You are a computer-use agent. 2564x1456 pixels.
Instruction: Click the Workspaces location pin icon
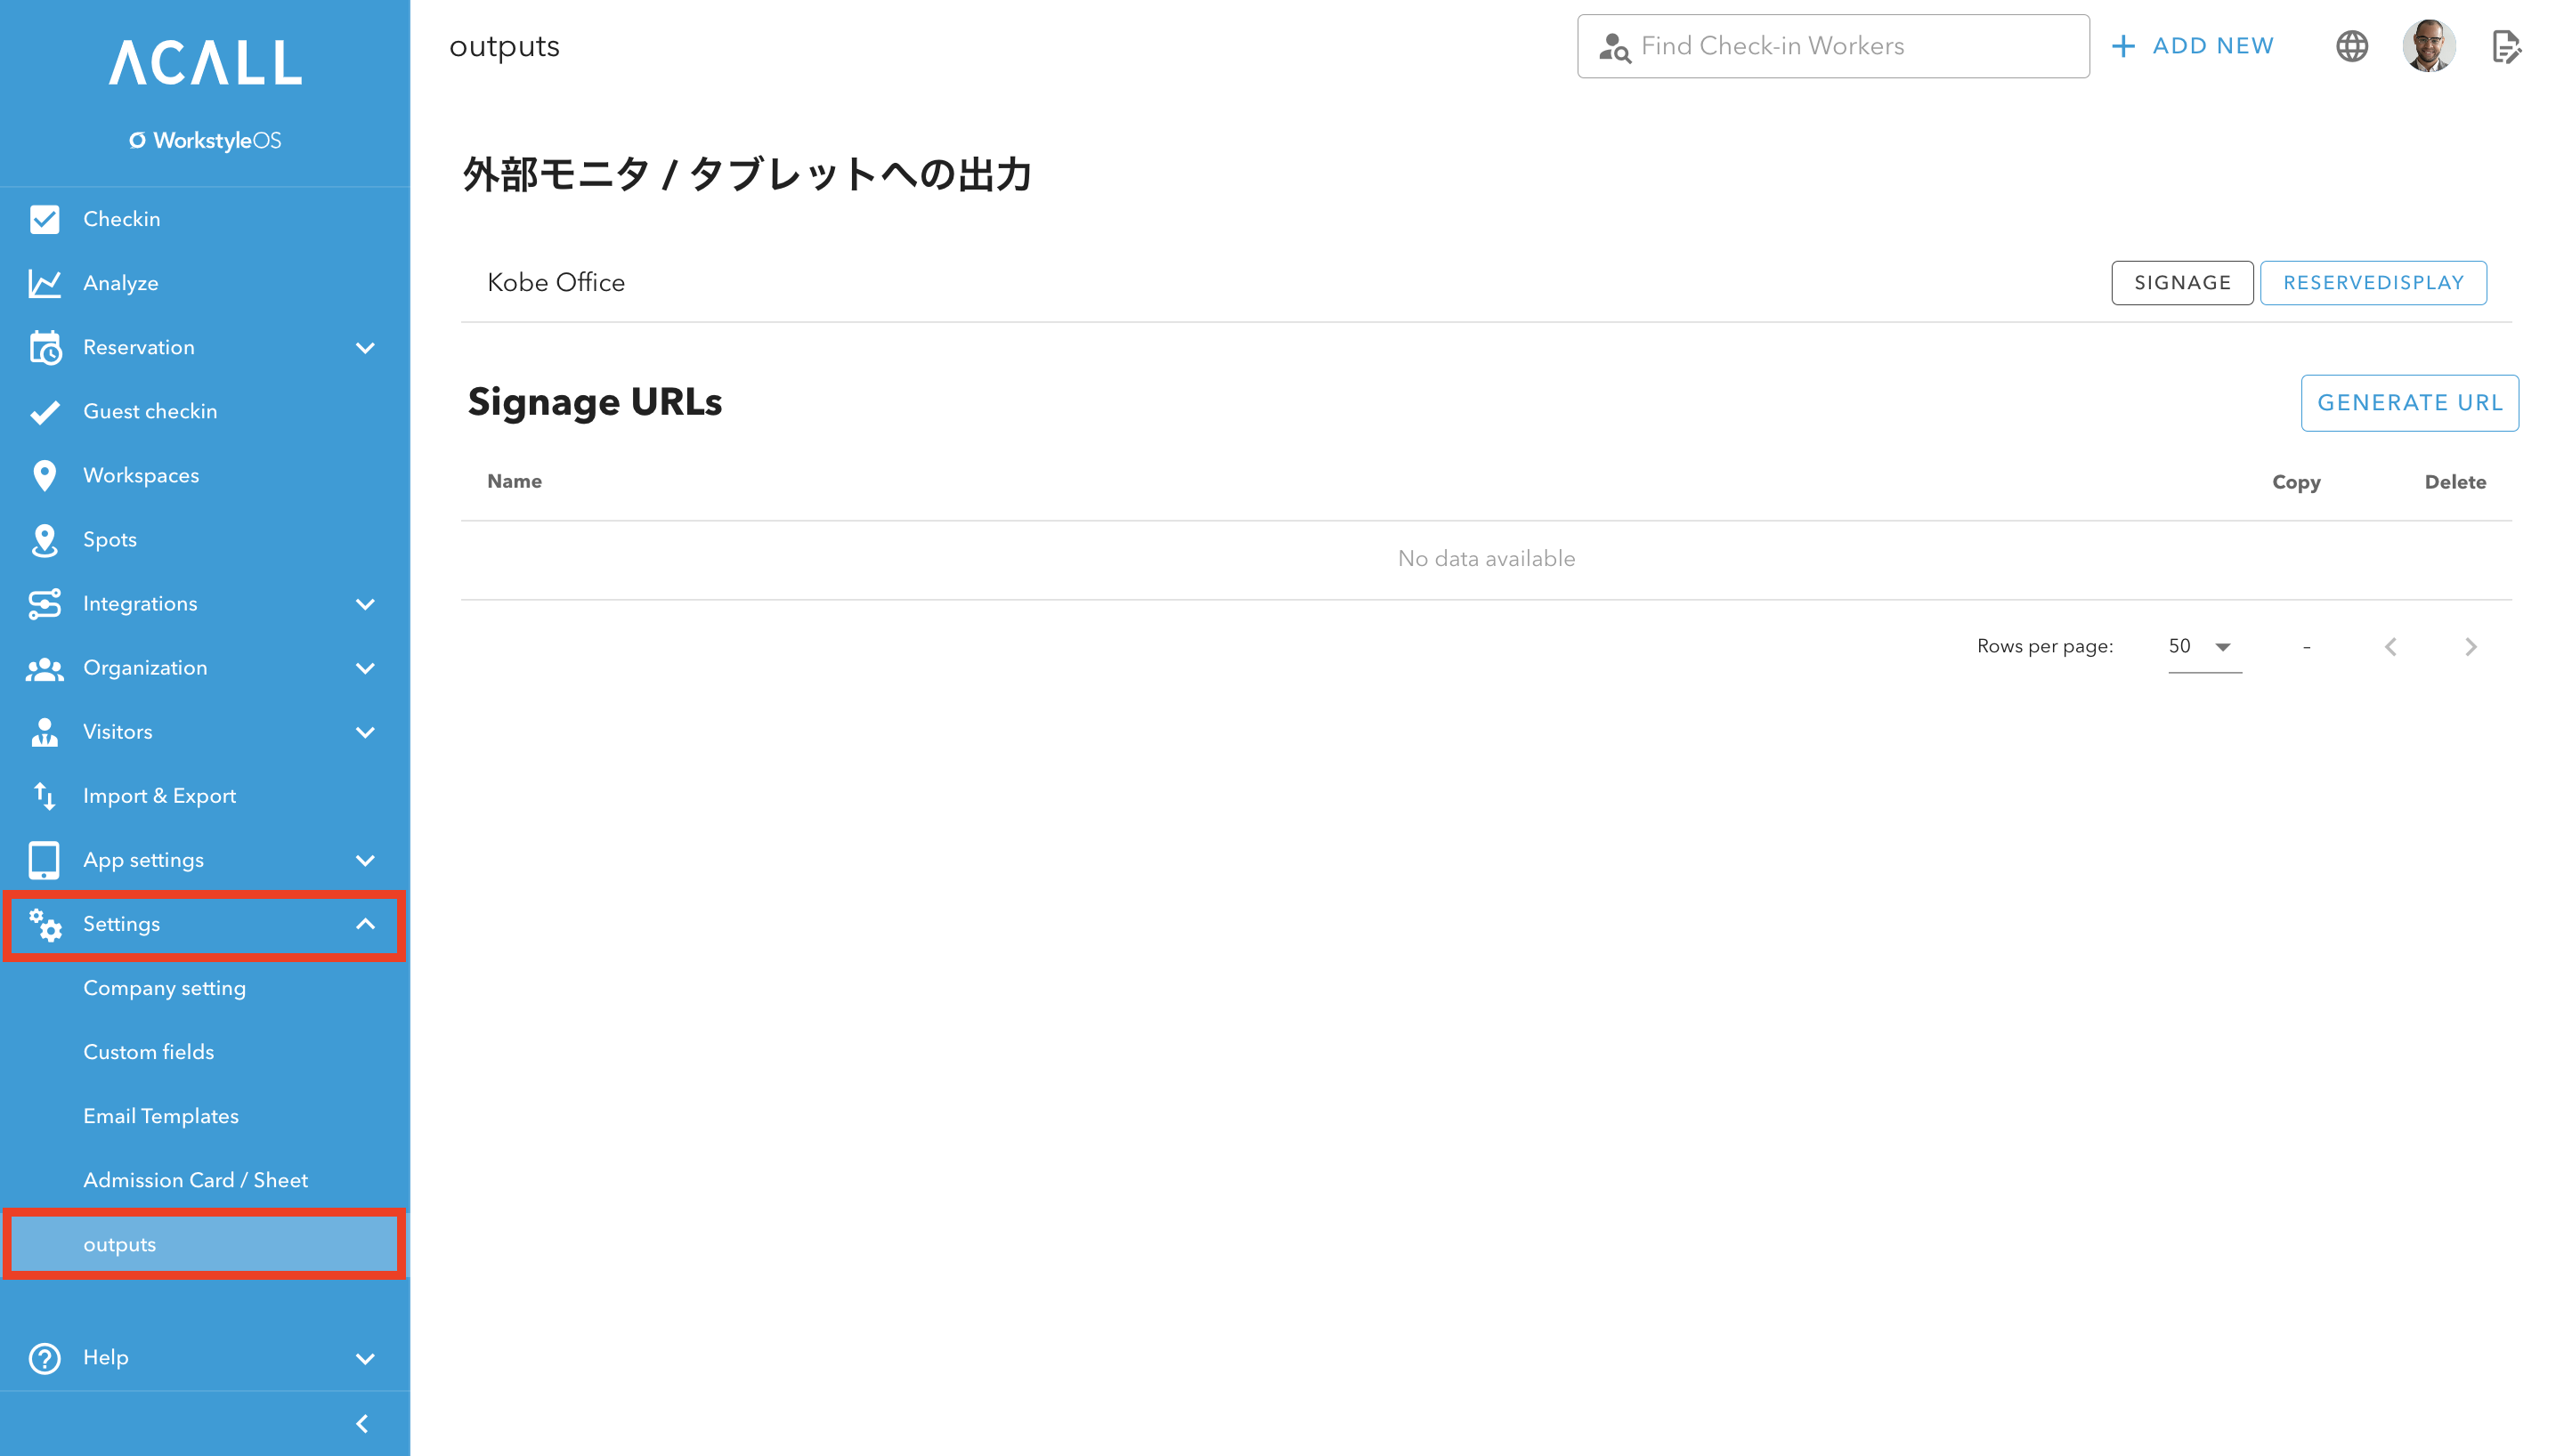[45, 475]
